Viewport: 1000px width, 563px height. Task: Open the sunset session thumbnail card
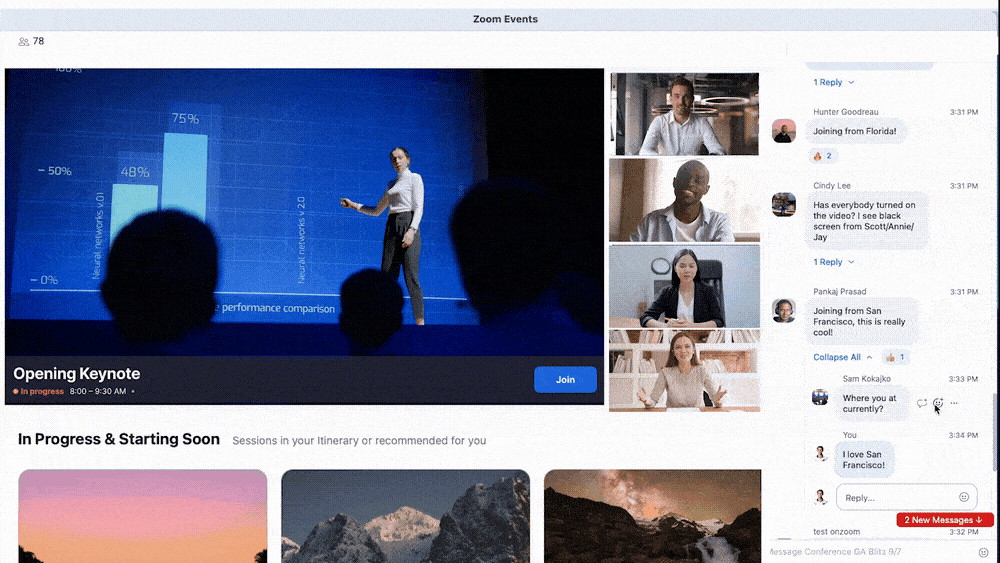coord(142,516)
